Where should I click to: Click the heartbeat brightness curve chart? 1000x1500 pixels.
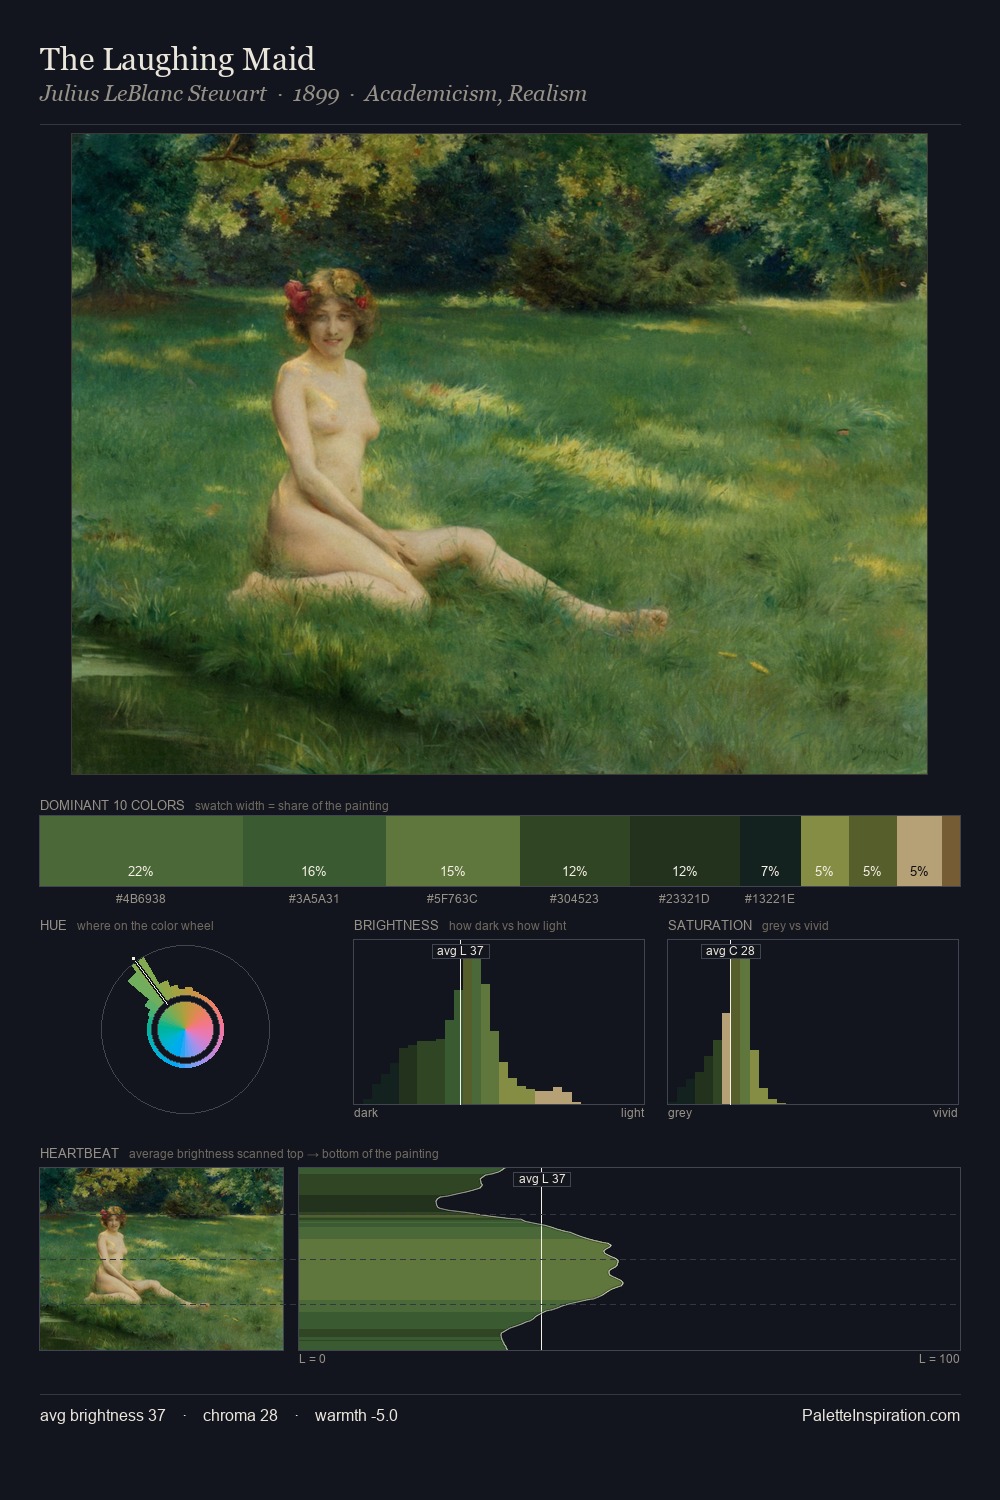[x=629, y=1259]
